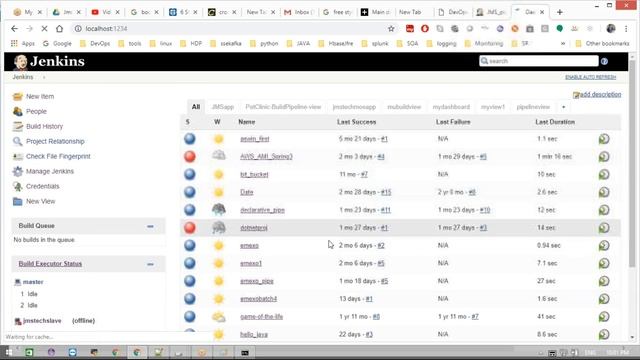Image resolution: width=640 pixels, height=360 pixels.
Task: Schedule a build for emexo
Action: point(604,245)
